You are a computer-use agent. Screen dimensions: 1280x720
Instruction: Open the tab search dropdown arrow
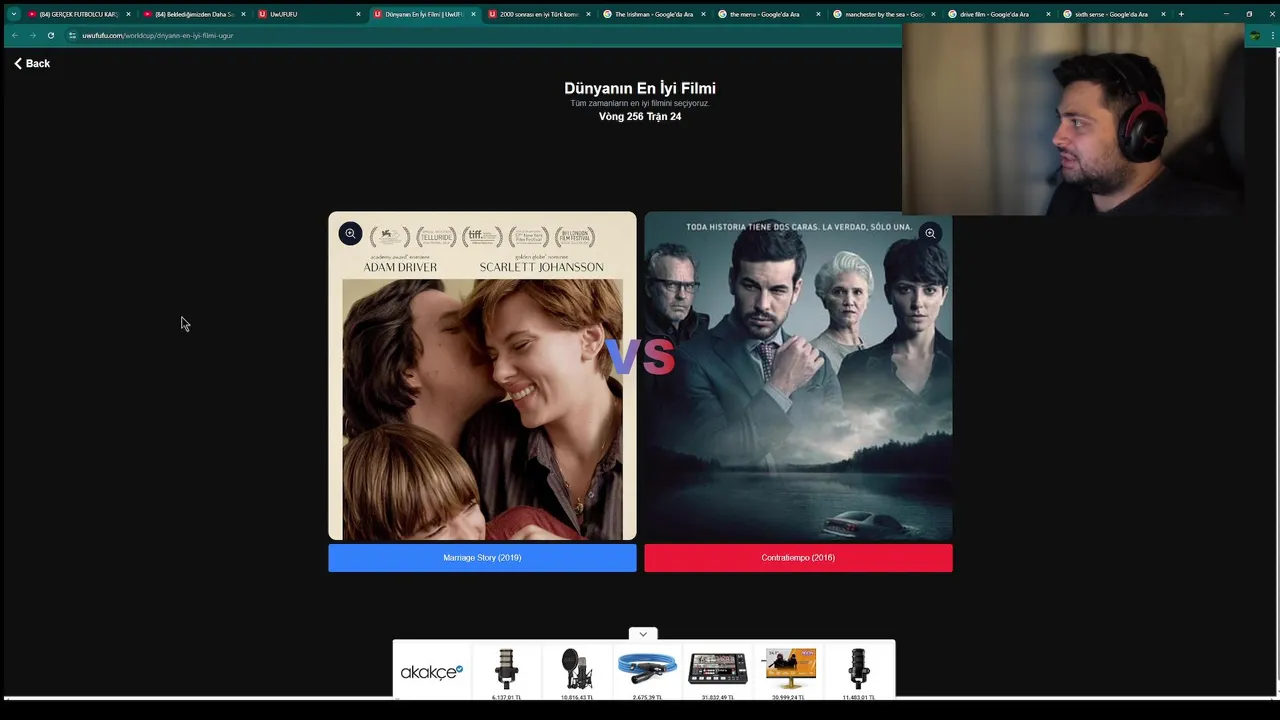click(x=13, y=14)
